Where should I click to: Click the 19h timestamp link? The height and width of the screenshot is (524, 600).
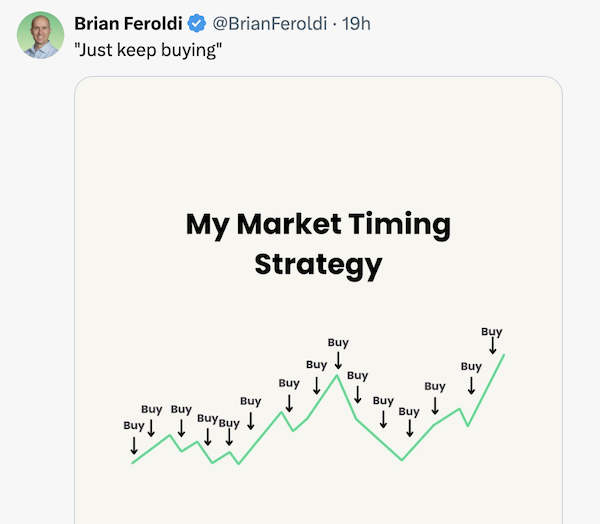click(356, 24)
